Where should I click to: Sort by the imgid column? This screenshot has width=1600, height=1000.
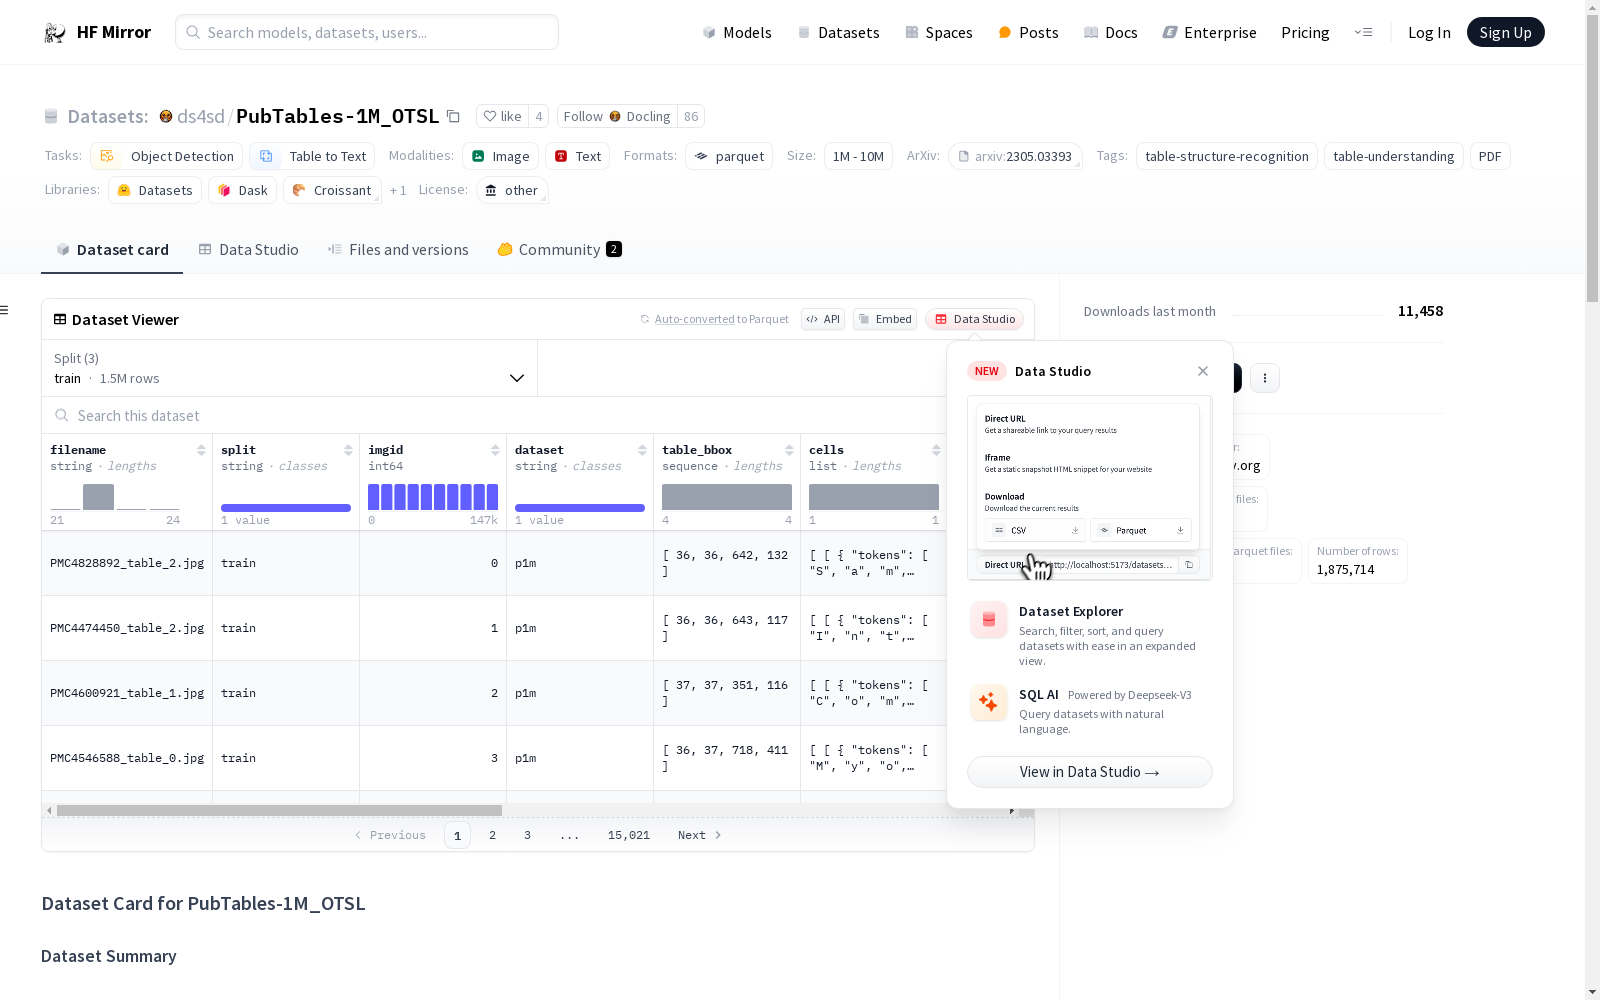point(495,450)
